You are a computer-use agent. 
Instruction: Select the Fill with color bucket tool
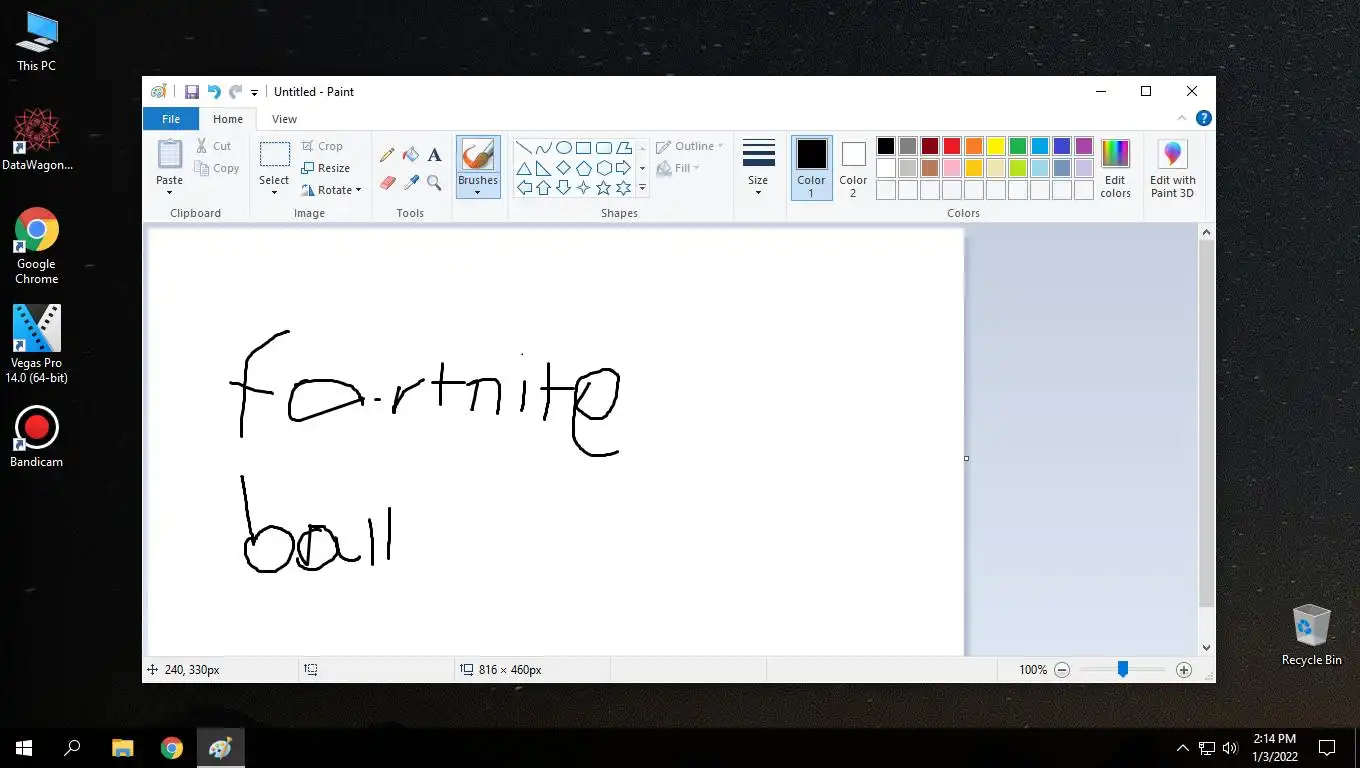(x=410, y=155)
